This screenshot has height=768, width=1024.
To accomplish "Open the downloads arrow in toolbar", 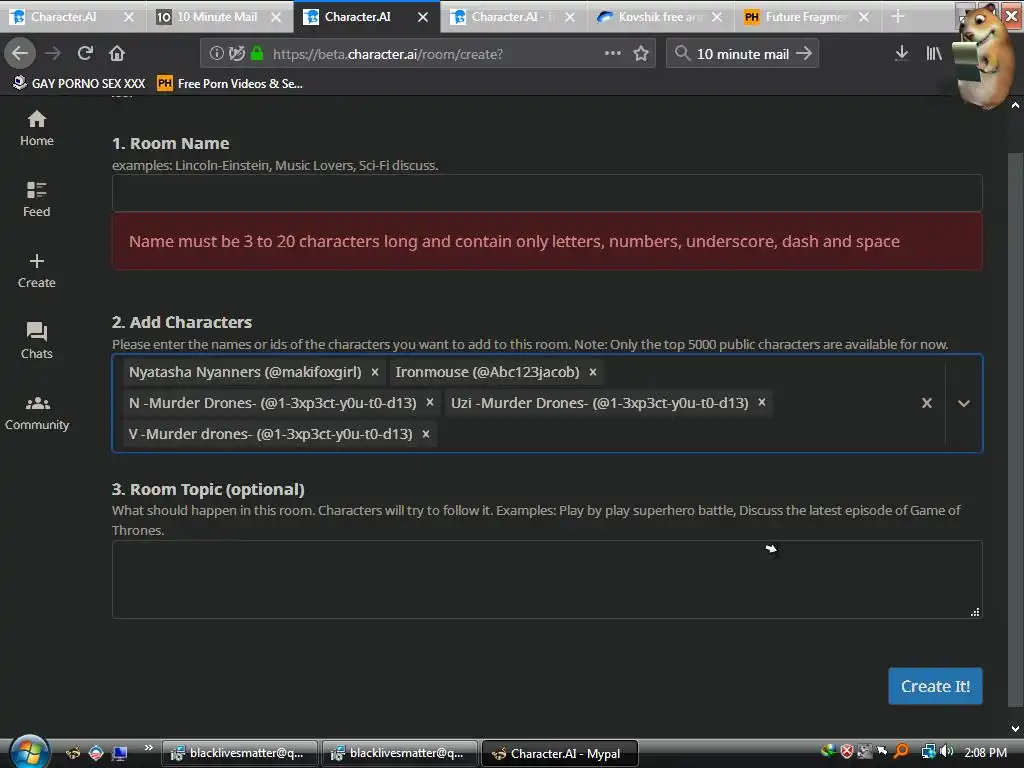I will pos(901,54).
